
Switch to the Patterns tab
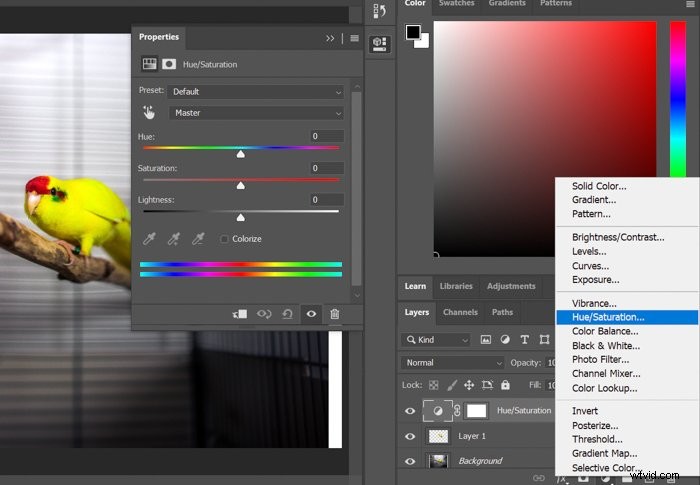(x=556, y=4)
